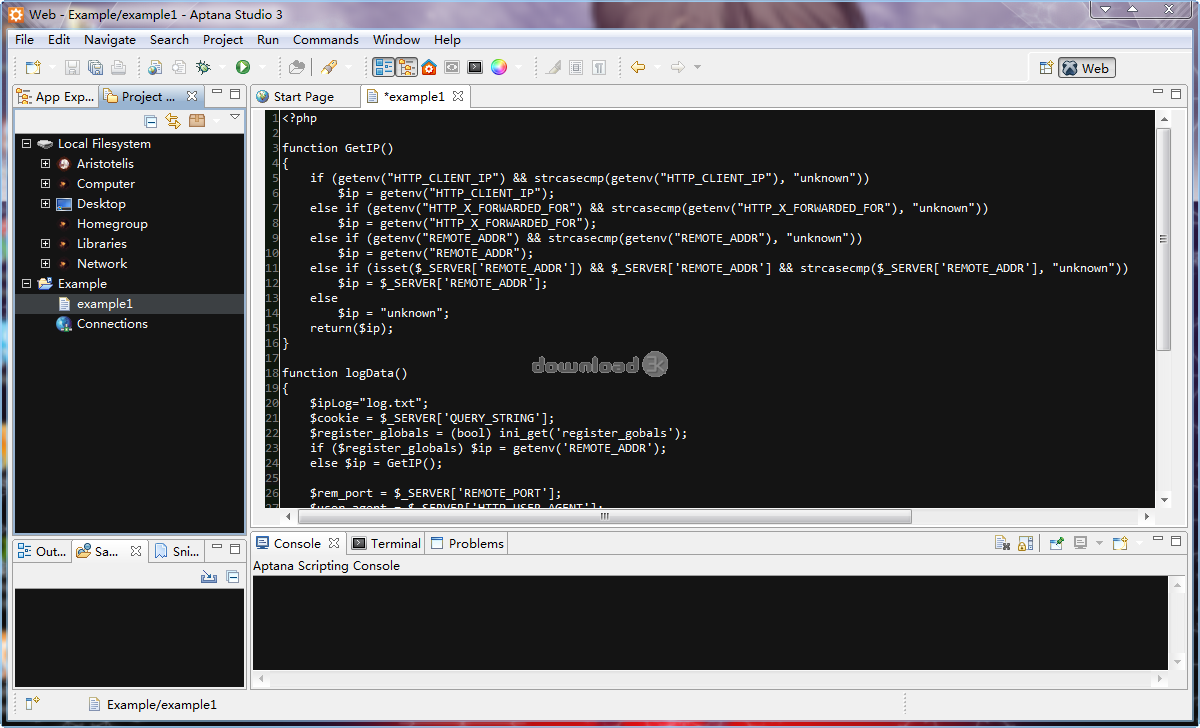Open the Commands menu
This screenshot has width=1200, height=728.
pos(325,40)
